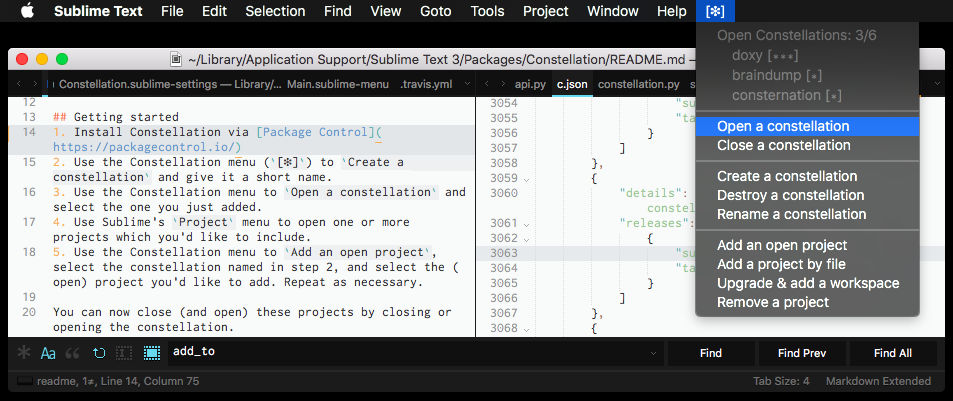Image resolution: width=953 pixels, height=401 pixels.
Task: Choose 'Remove a project'
Action: (x=807, y=302)
